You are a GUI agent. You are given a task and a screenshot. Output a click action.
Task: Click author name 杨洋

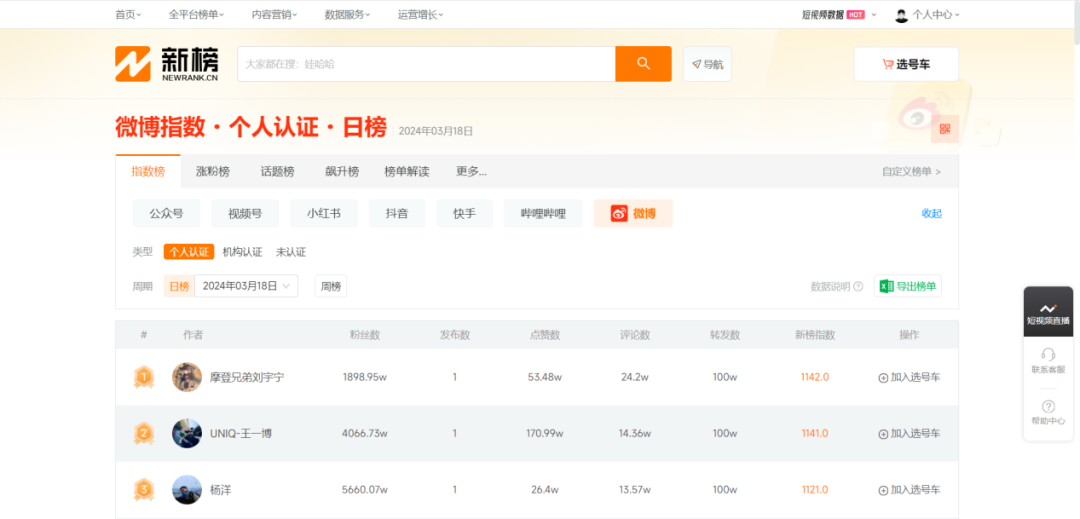(x=220, y=490)
